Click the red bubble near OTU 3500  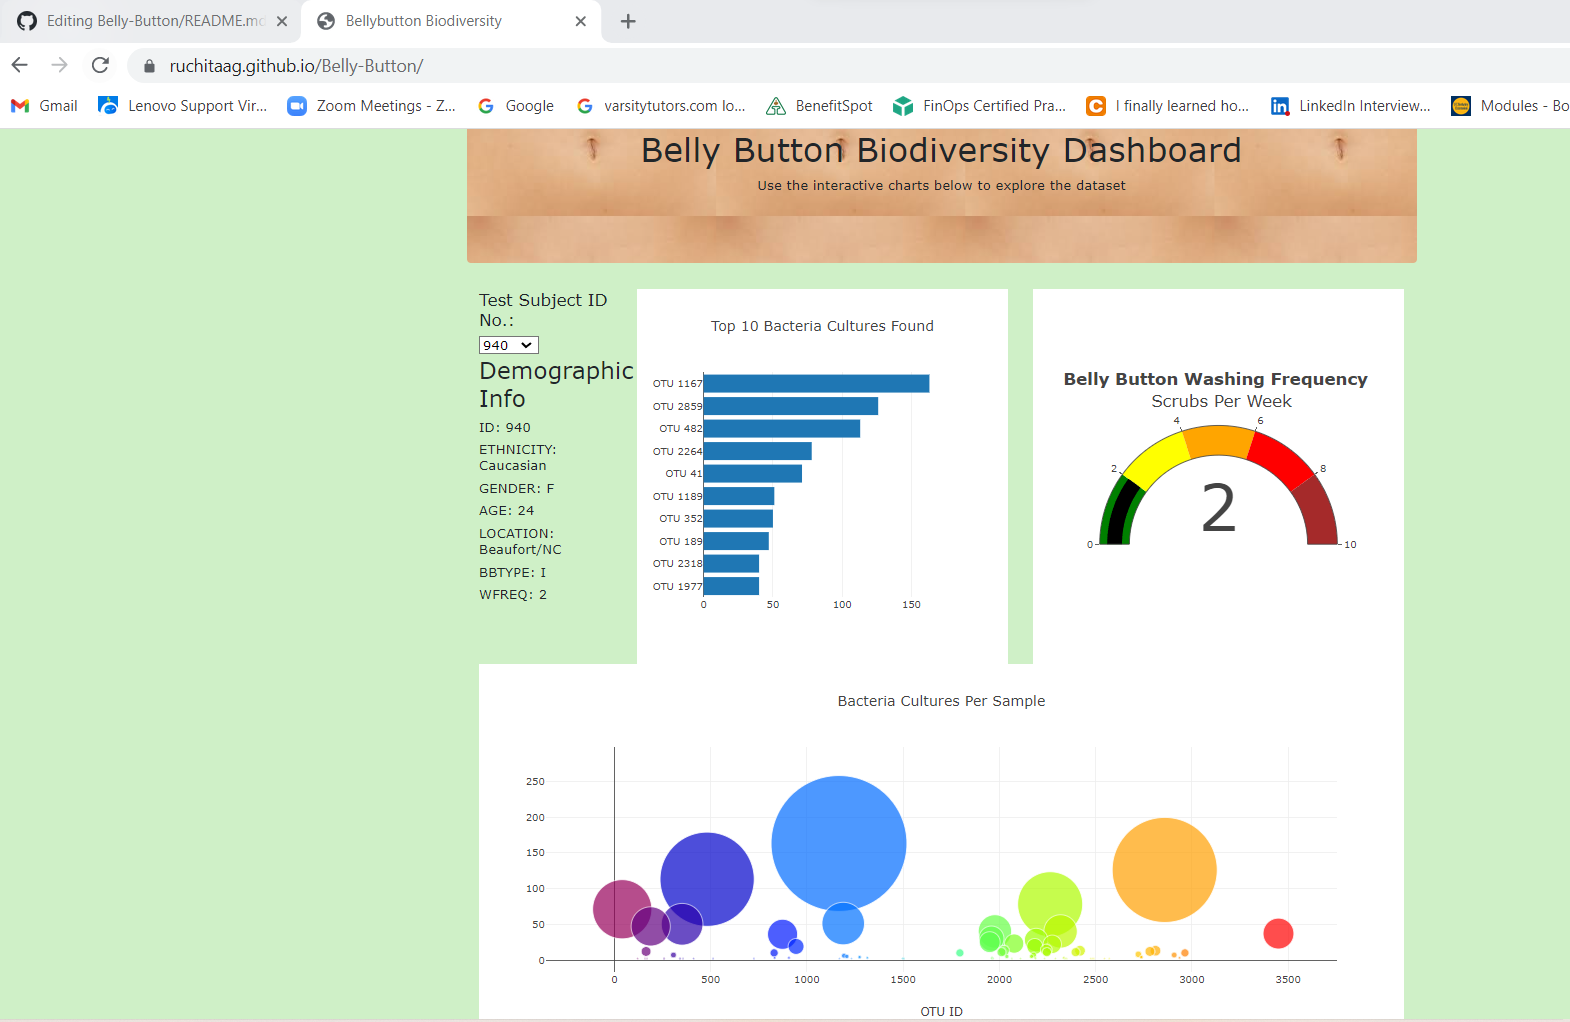1278,933
